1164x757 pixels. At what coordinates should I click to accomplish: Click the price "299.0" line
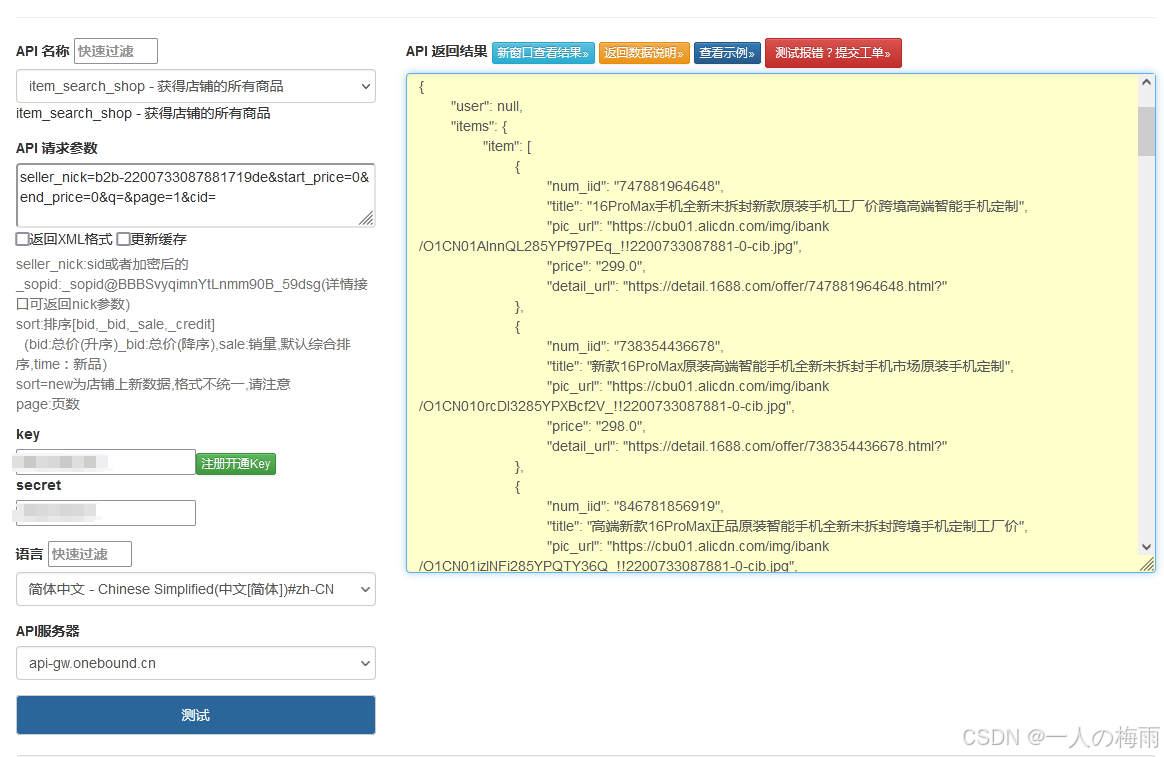click(596, 266)
